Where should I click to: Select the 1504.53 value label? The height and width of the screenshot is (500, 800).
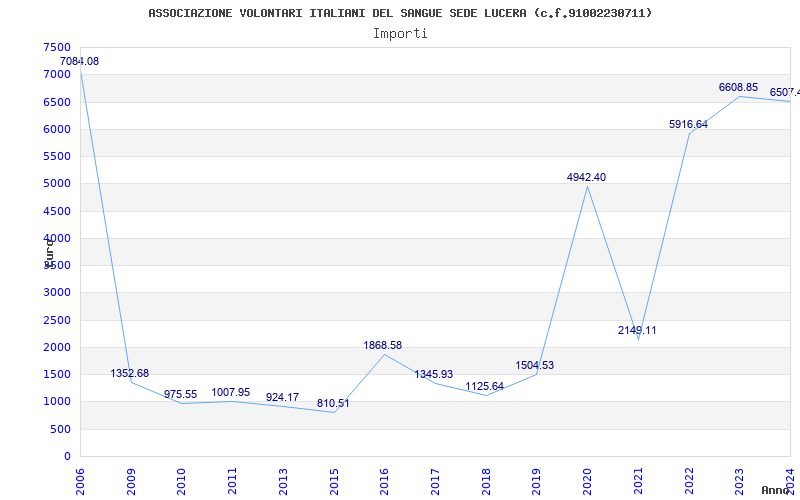point(535,366)
